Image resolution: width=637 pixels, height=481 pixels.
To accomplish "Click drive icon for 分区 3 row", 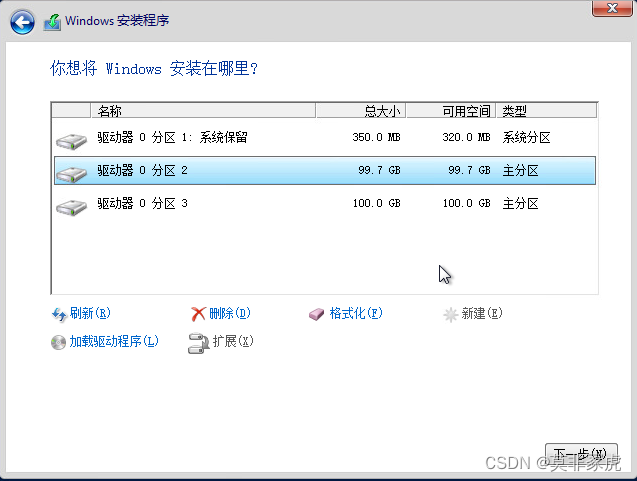I will point(72,207).
